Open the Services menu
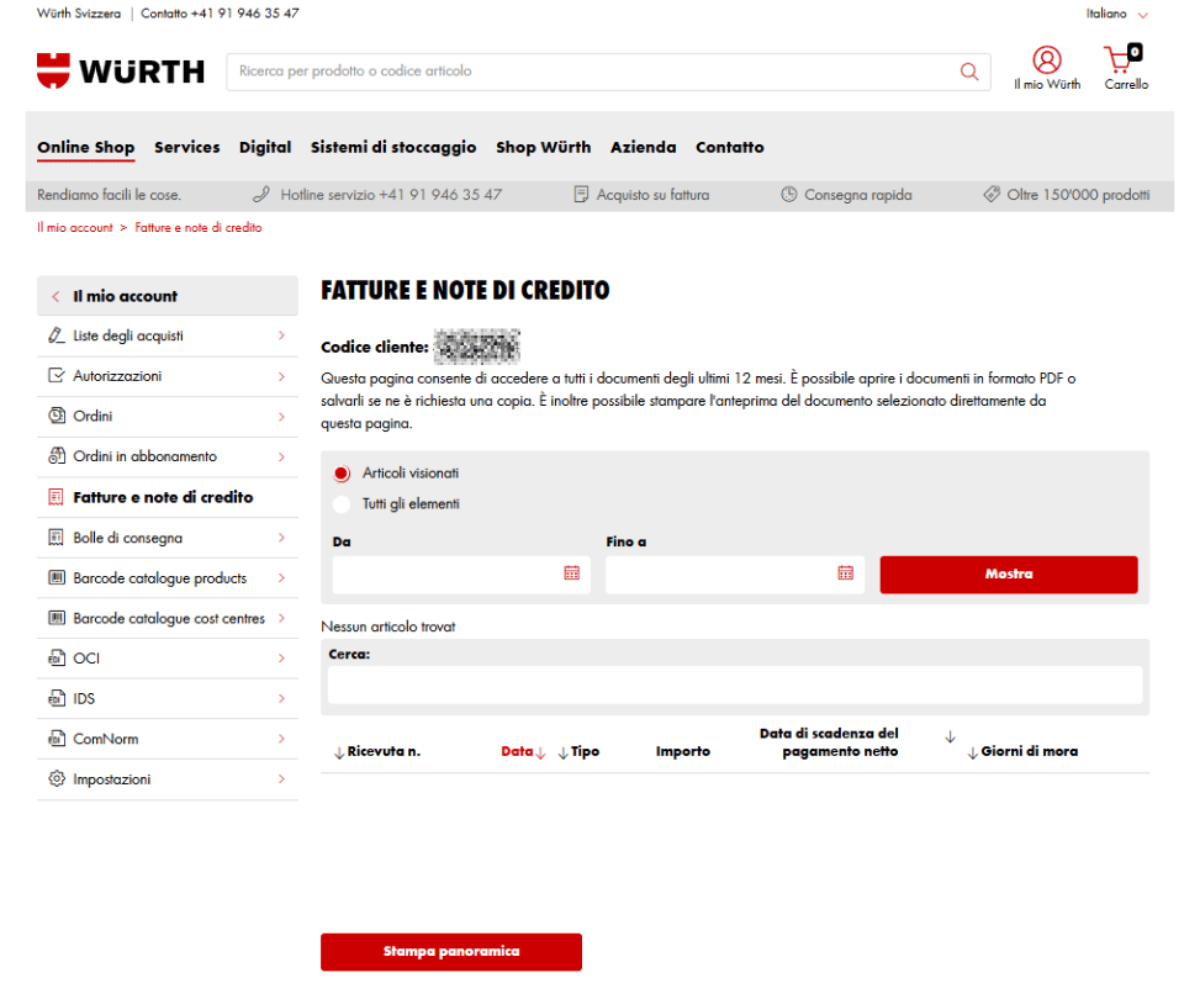This screenshot has width=1200, height=983. 187,147
